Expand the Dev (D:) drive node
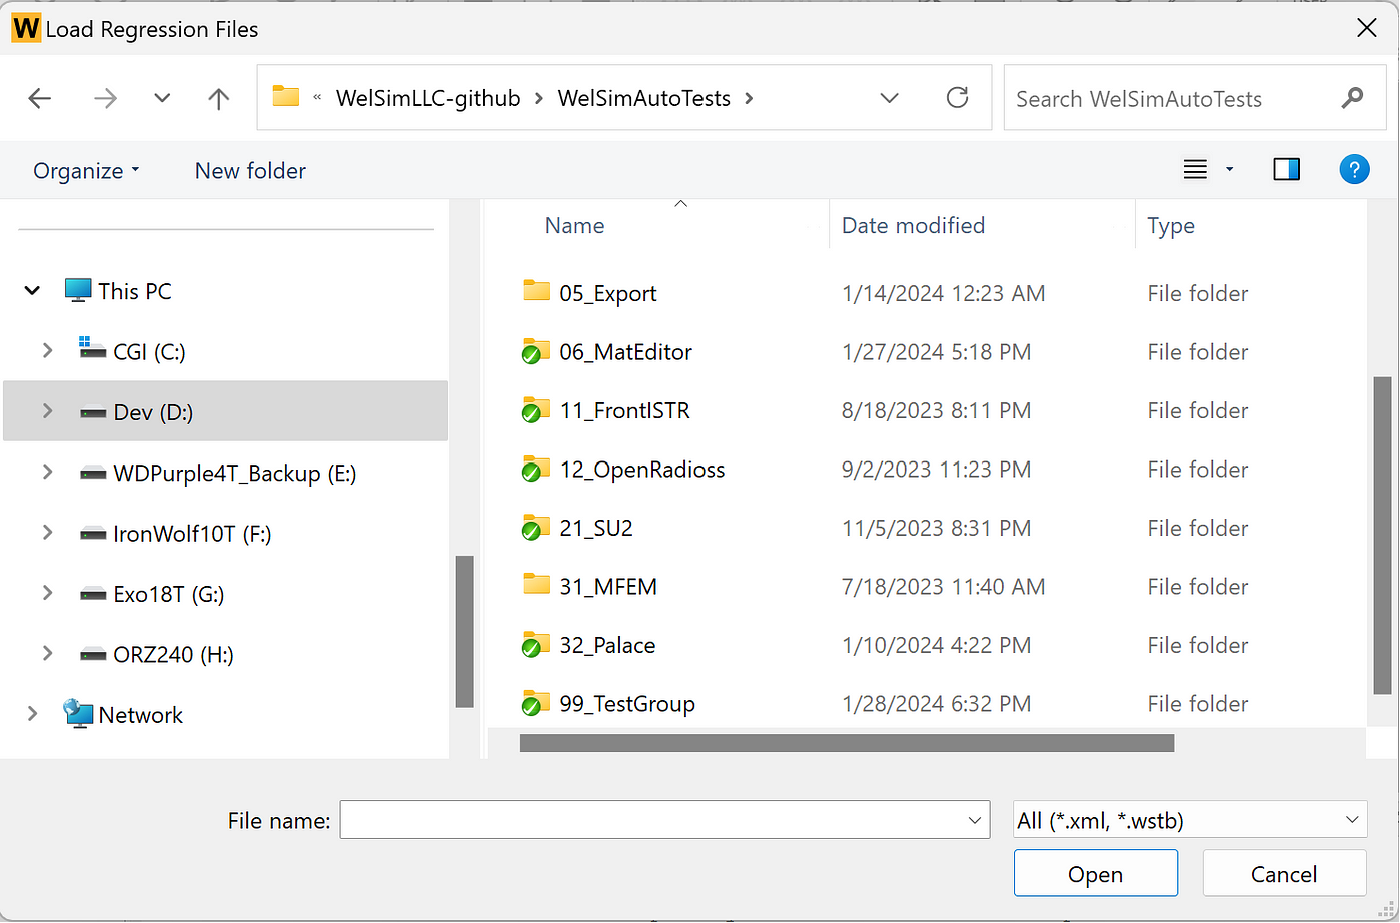1400x923 pixels. (x=47, y=411)
